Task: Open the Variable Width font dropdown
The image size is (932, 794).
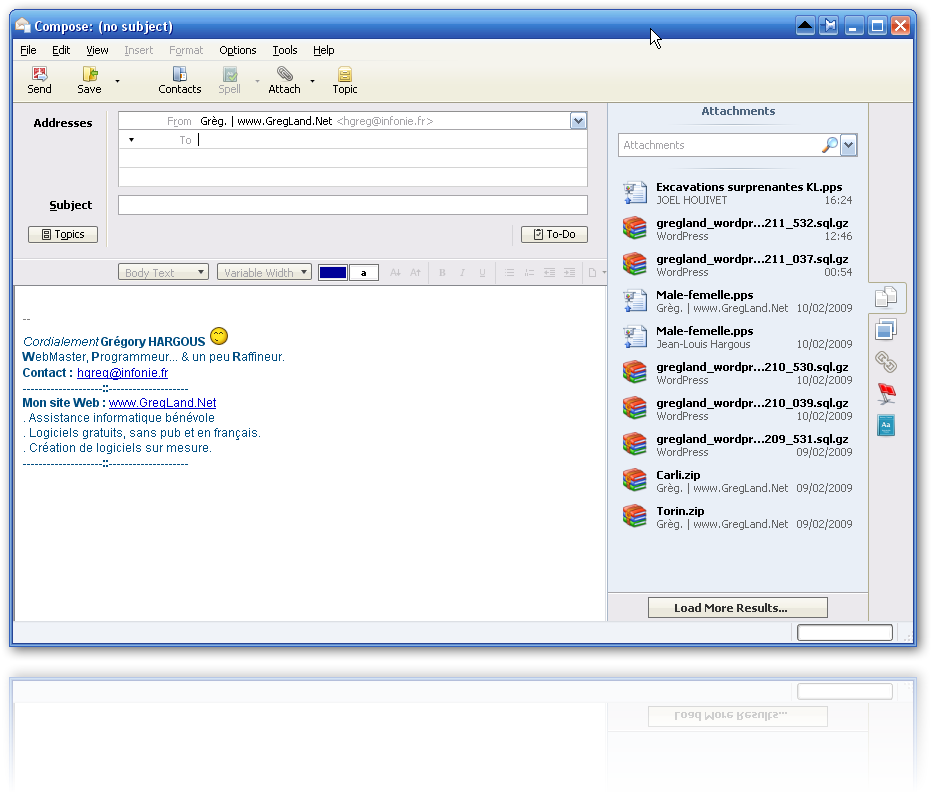Action: coord(264,273)
